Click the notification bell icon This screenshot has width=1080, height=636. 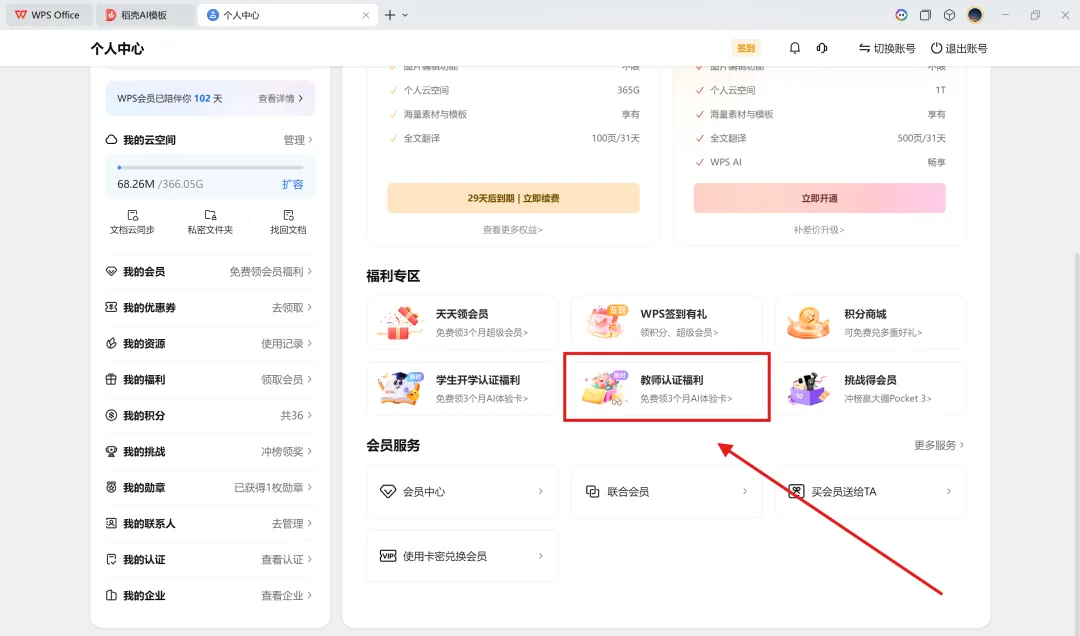(x=794, y=48)
